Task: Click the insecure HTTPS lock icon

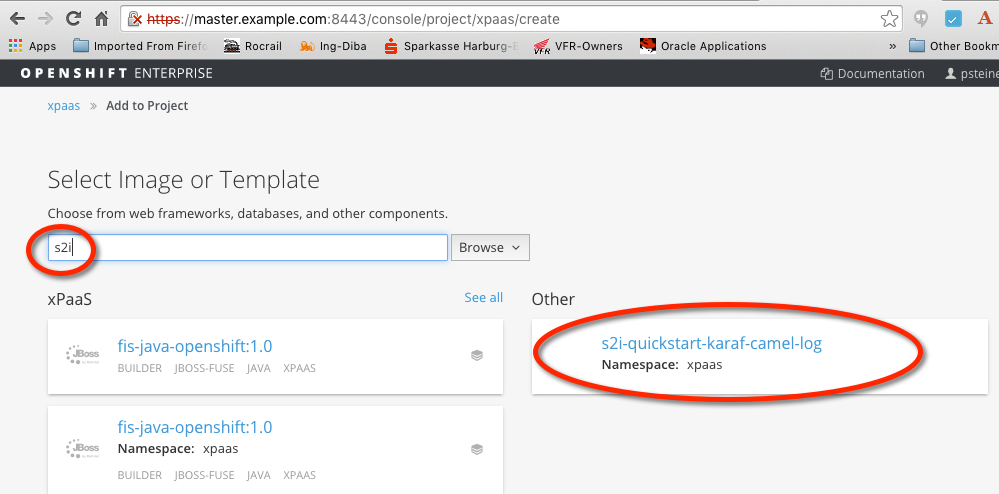Action: point(134,19)
